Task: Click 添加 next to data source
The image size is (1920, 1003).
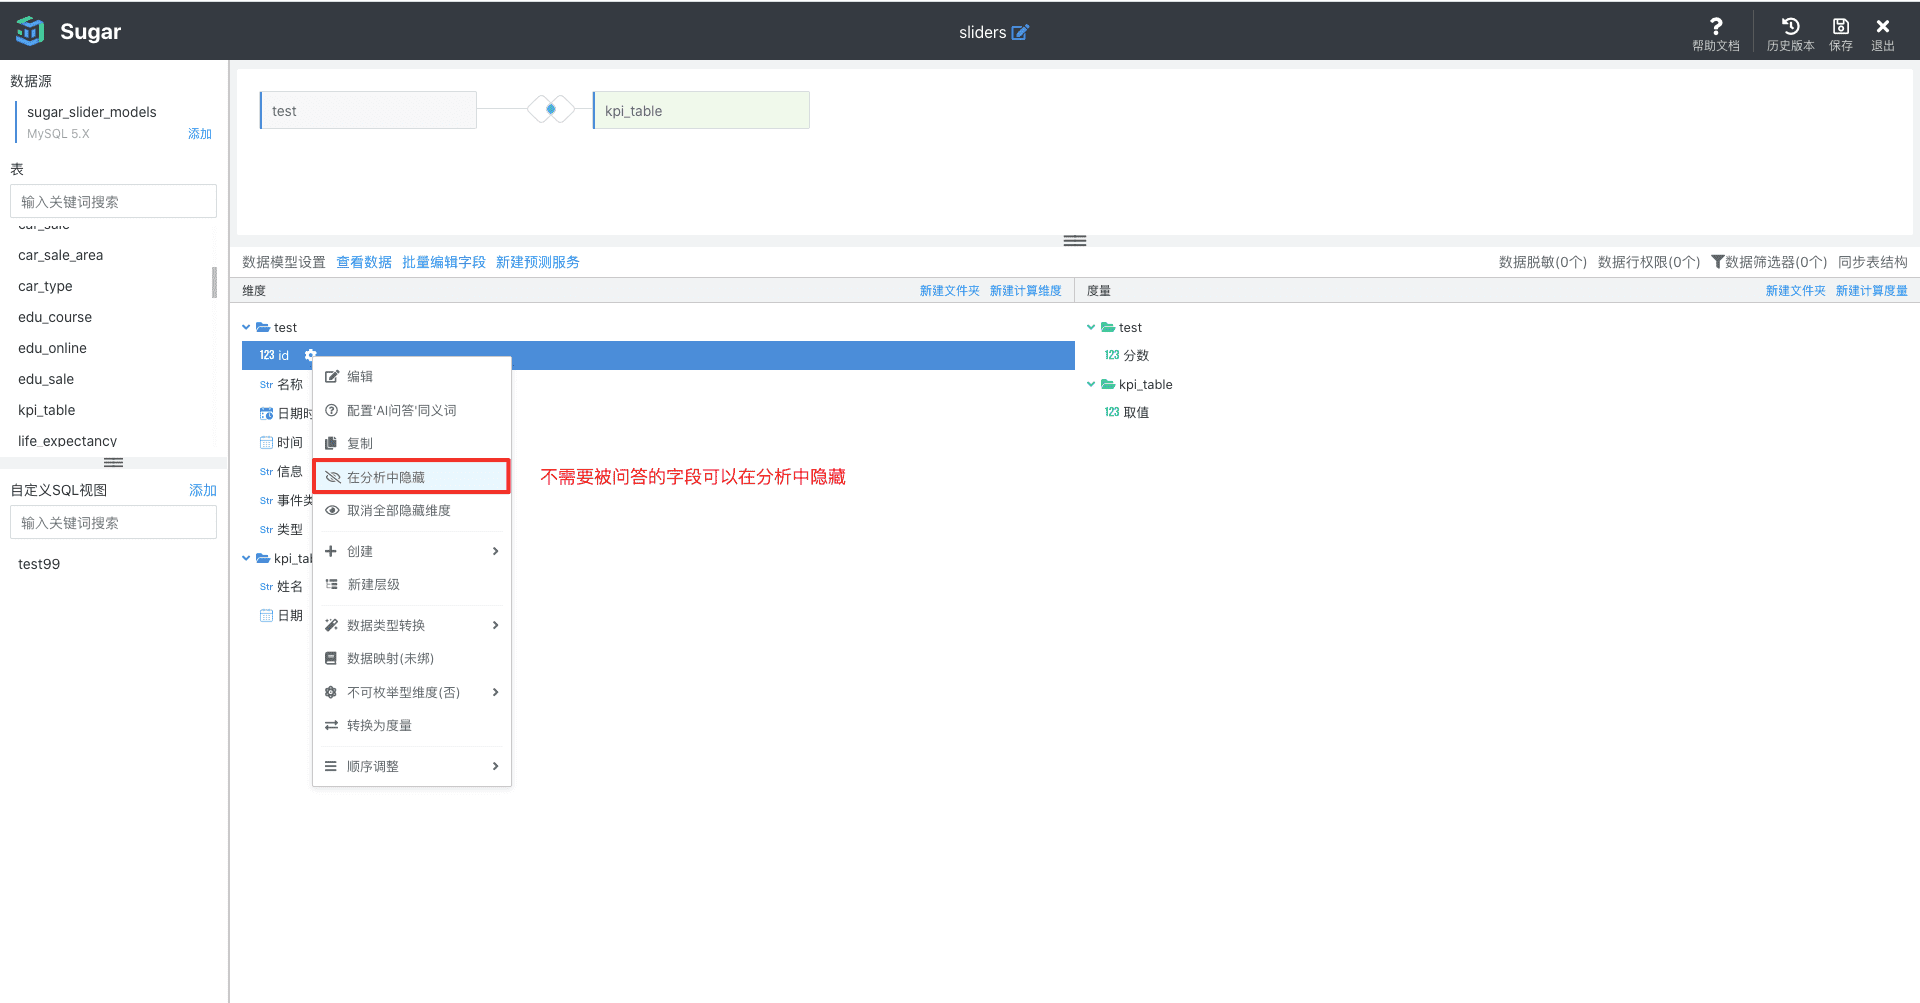Action: [x=200, y=134]
